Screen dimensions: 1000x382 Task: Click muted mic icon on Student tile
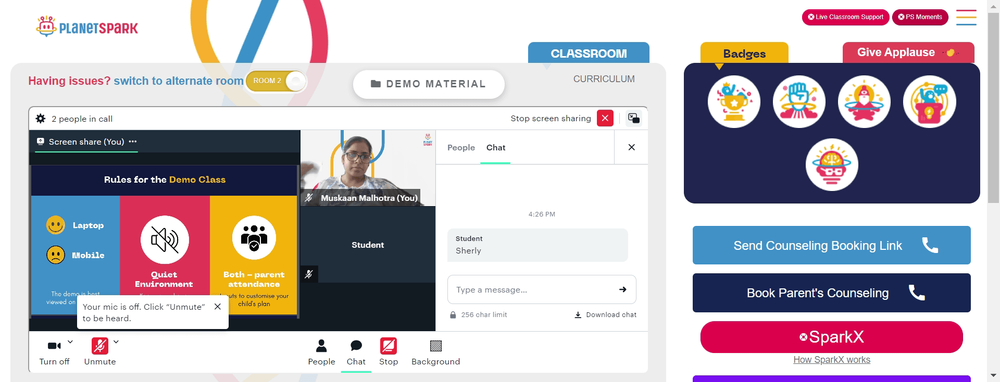click(x=309, y=274)
